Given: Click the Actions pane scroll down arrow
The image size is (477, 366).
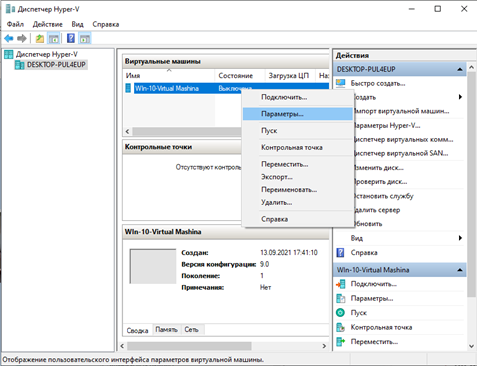Looking at the screenshot, I should (471, 346).
